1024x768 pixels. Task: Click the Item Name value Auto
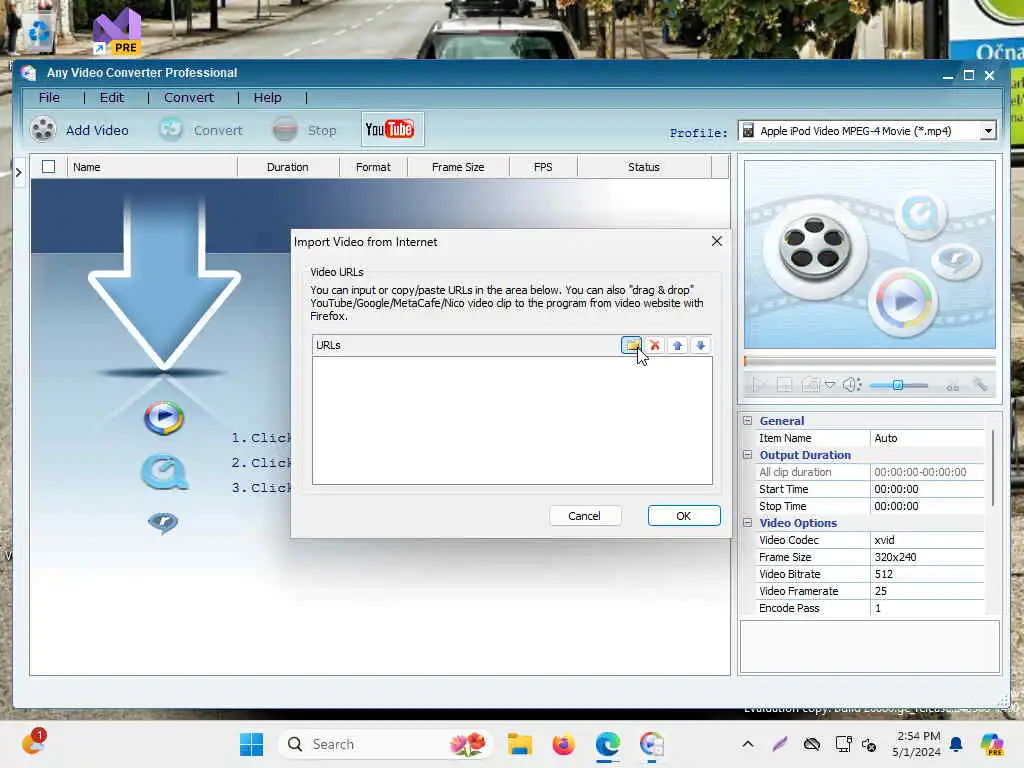[927, 438]
